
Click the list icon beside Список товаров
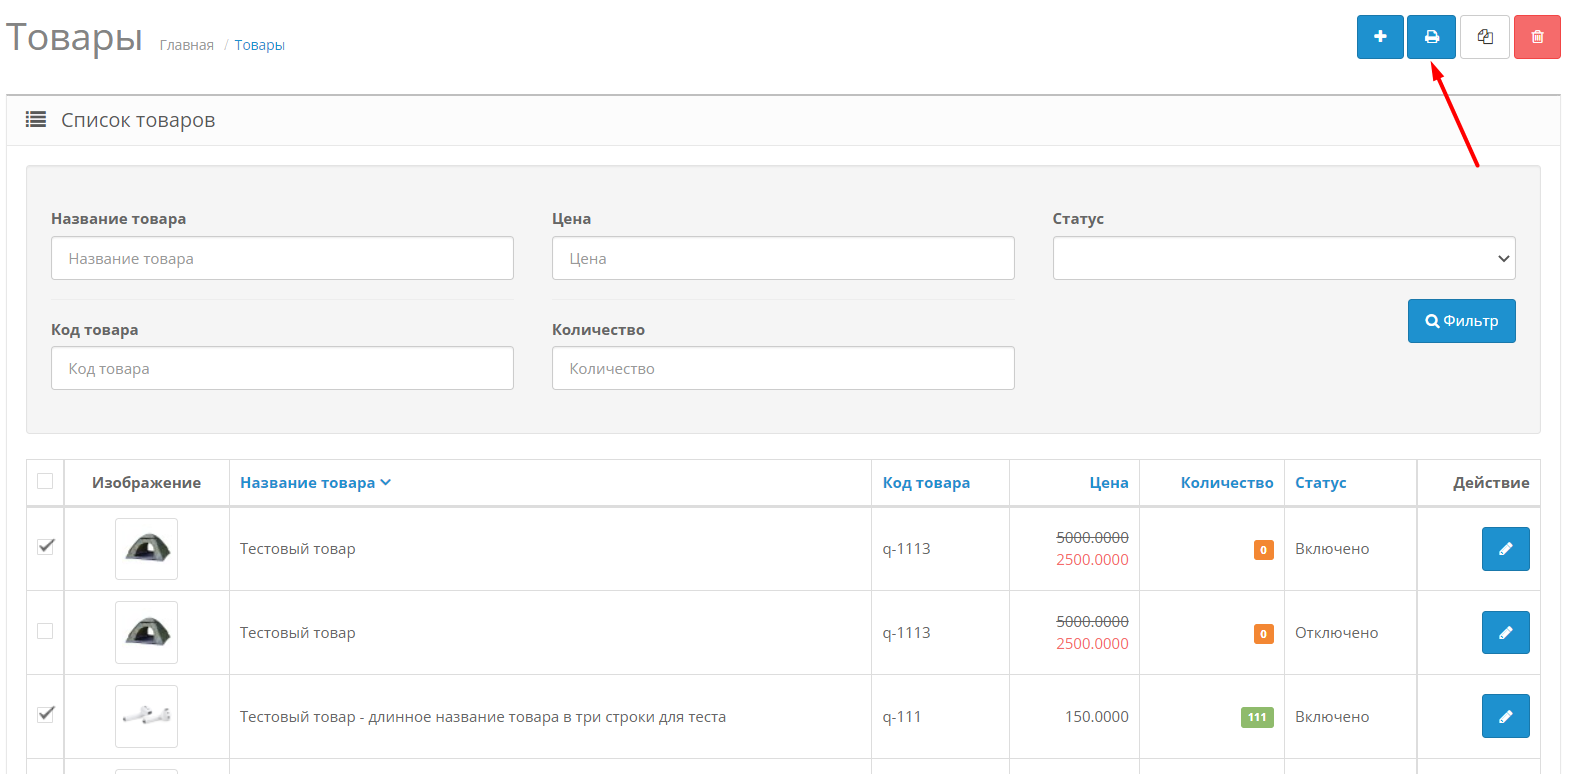point(36,120)
